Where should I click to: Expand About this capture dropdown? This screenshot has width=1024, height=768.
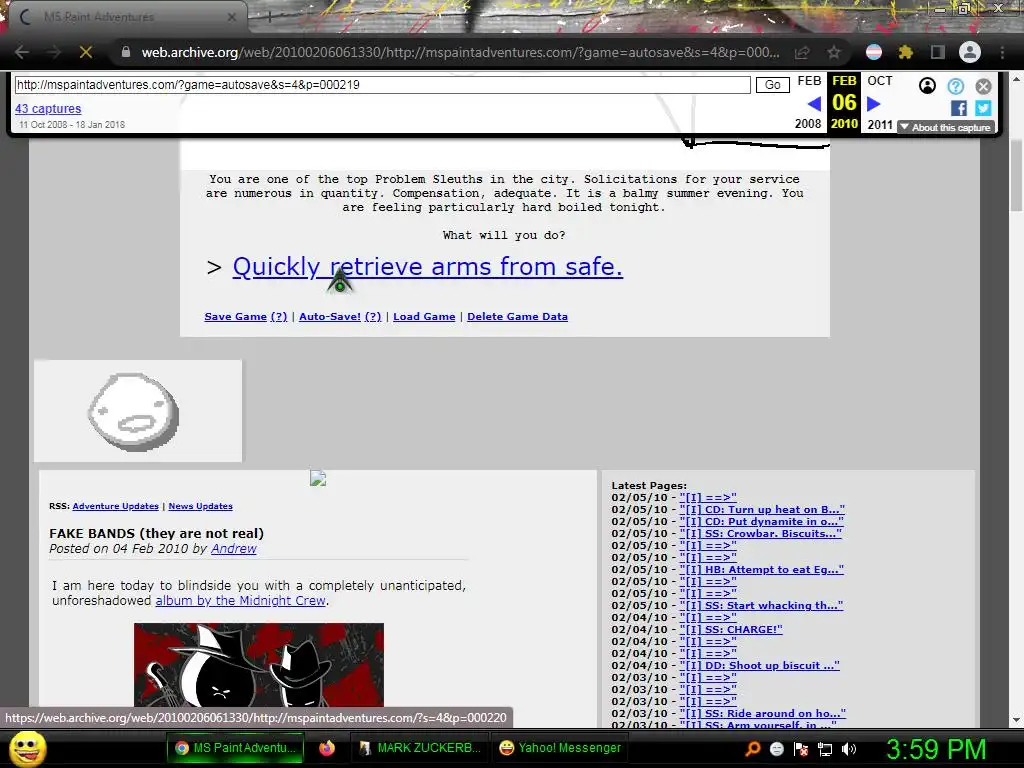pyautogui.click(x=945, y=127)
